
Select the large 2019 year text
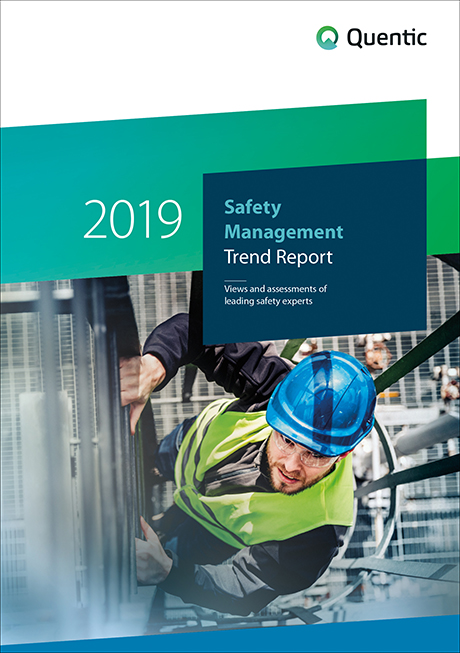click(133, 219)
